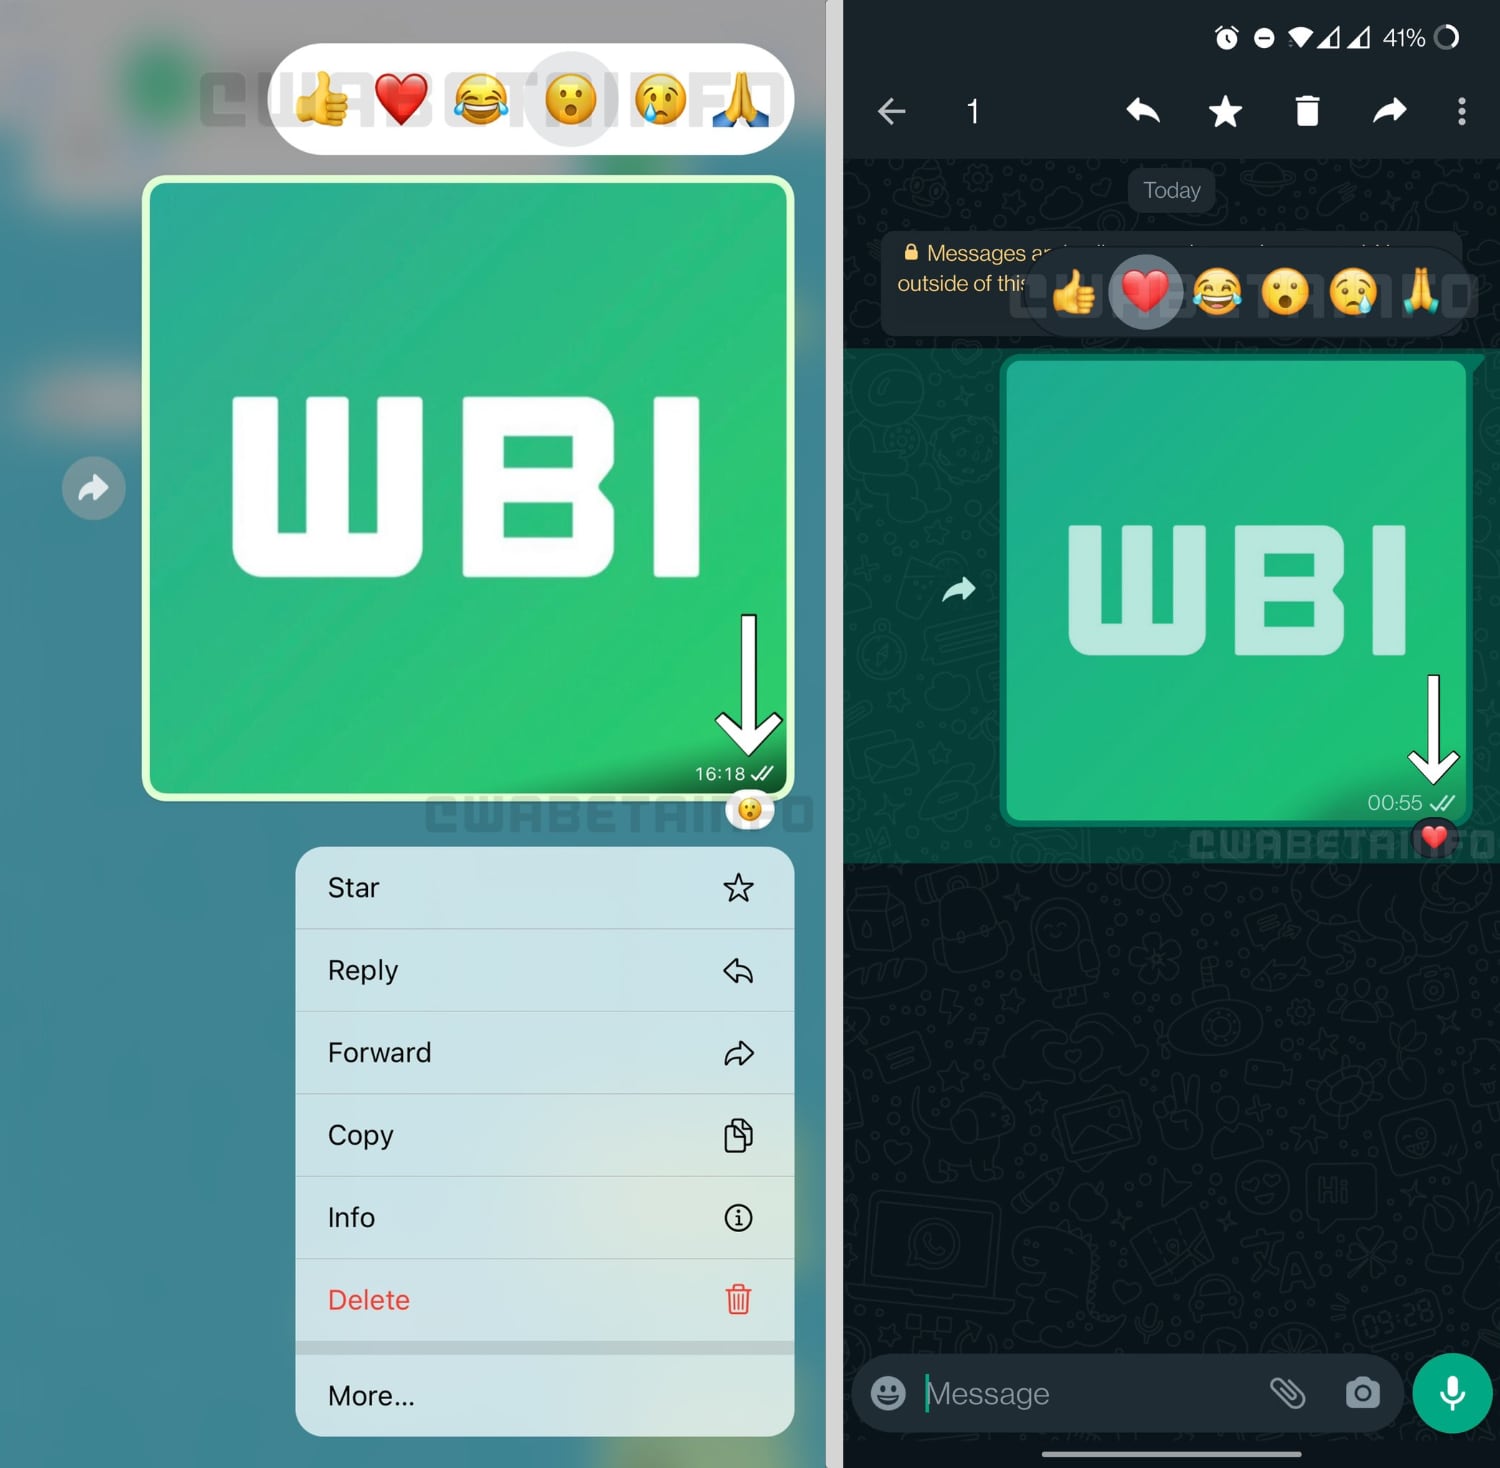Tap the Wi-Fi signal icon in status bar
Image resolution: width=1500 pixels, height=1468 pixels.
pos(1300,38)
